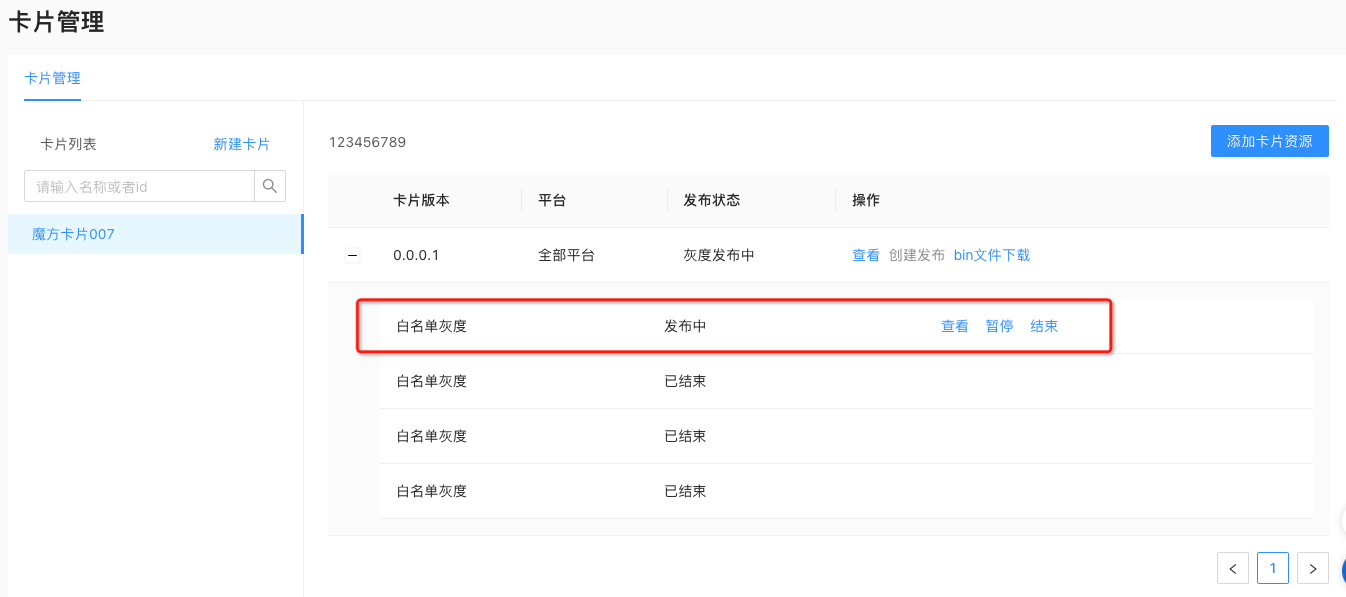Viewport: 1346px width, 597px height.
Task: Click 暂停 for the 发布中 release
Action: tap(1000, 326)
